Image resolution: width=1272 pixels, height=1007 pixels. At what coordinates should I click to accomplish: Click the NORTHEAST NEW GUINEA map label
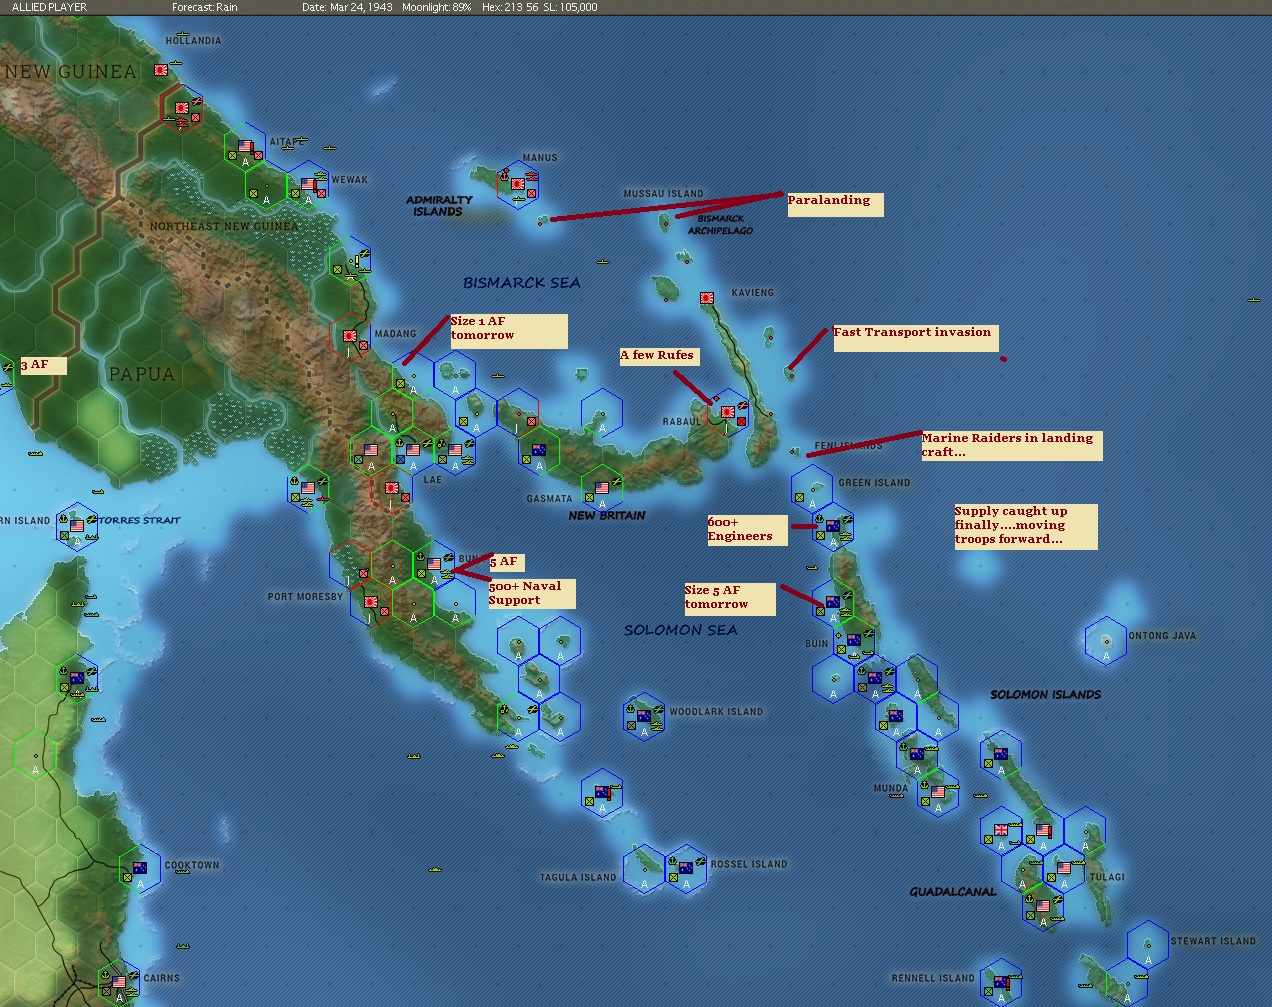(224, 226)
